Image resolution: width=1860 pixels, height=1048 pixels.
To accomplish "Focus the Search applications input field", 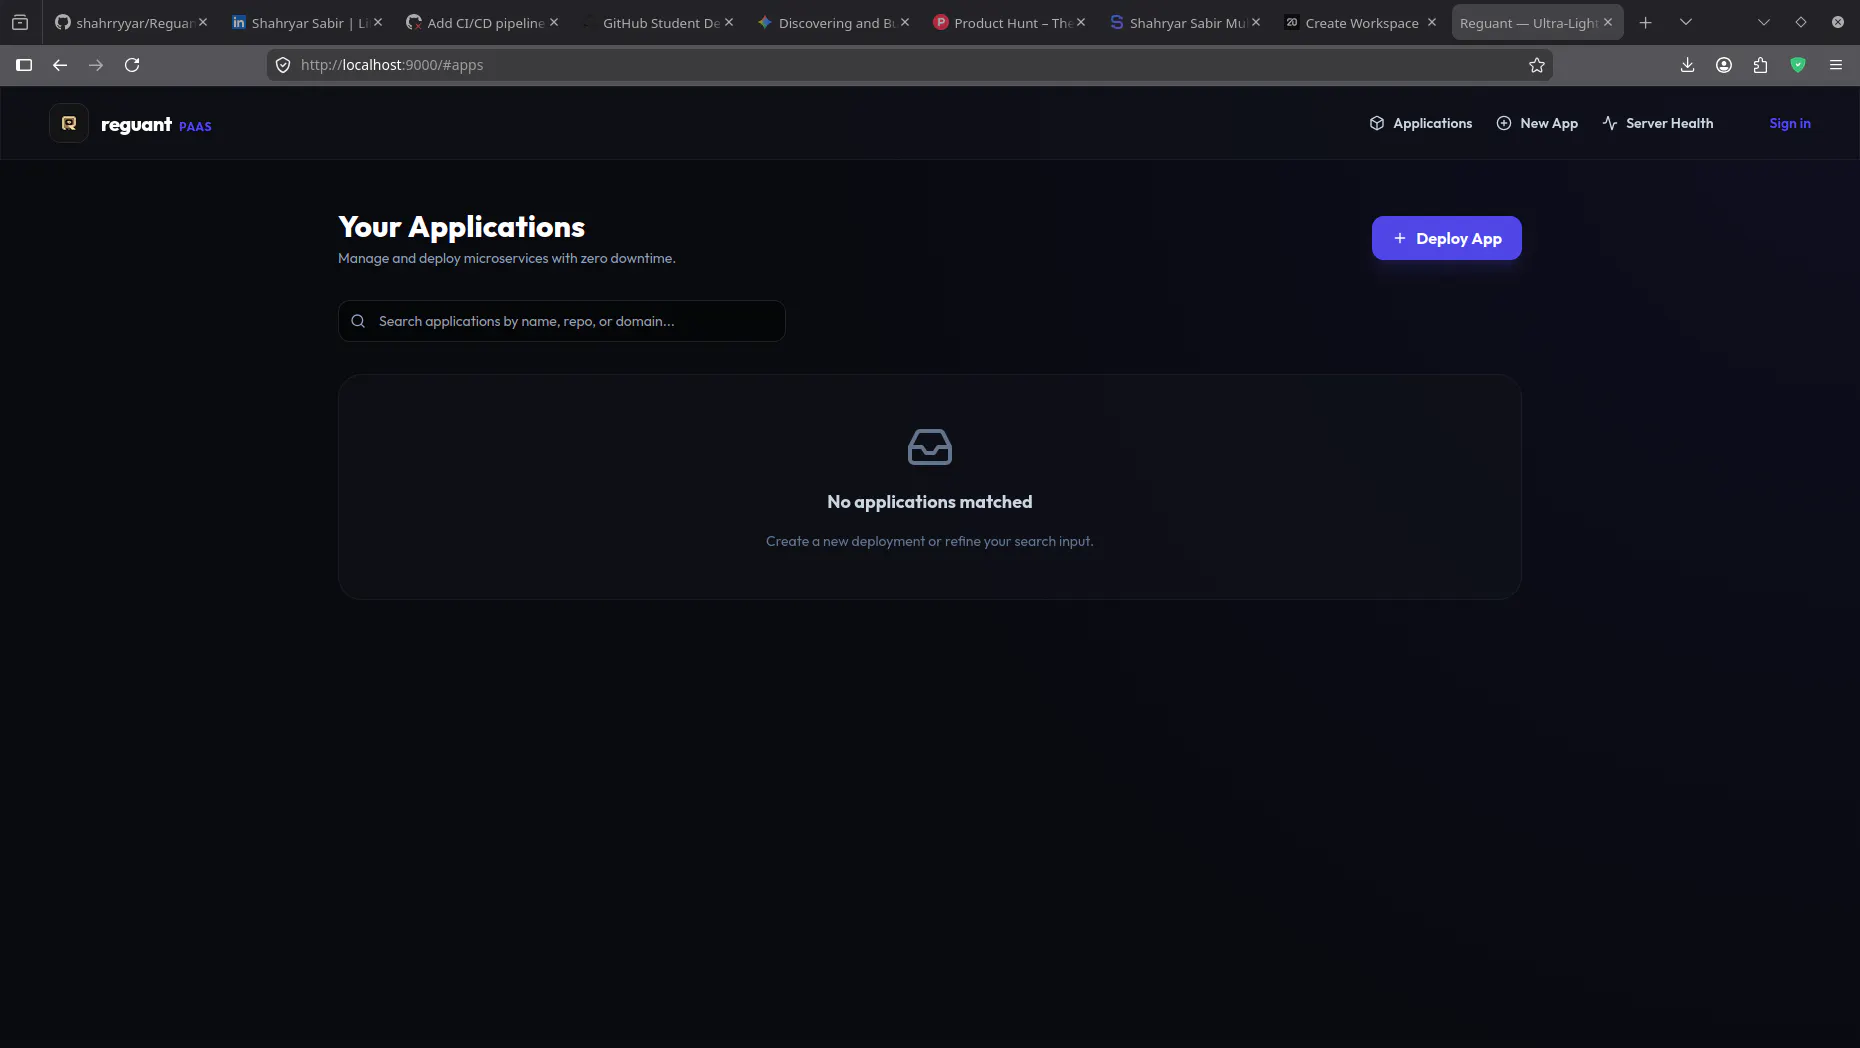I will tap(562, 321).
